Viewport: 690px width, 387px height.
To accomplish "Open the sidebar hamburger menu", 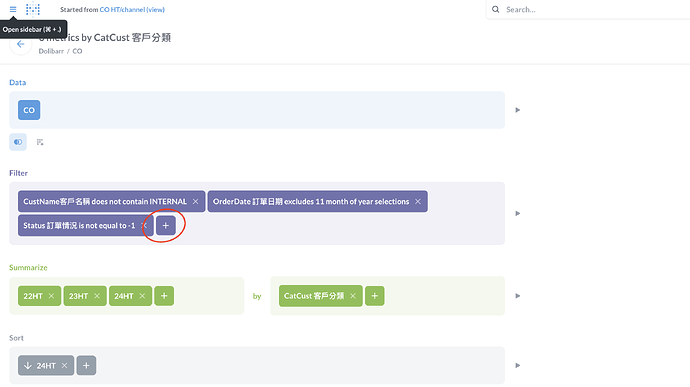I will click(x=13, y=9).
